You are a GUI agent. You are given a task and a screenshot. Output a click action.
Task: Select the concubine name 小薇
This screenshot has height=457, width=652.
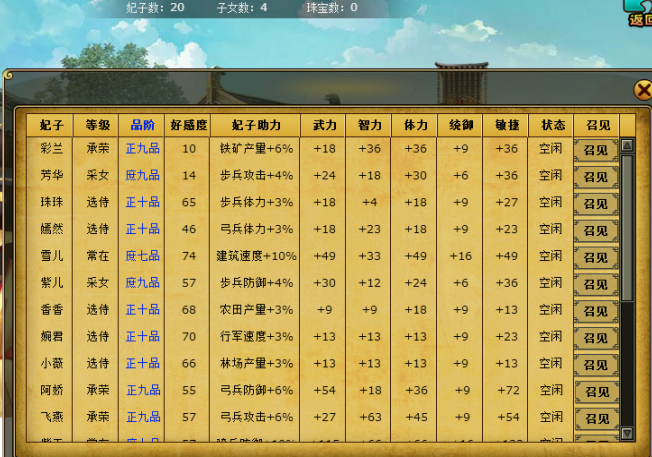point(51,363)
